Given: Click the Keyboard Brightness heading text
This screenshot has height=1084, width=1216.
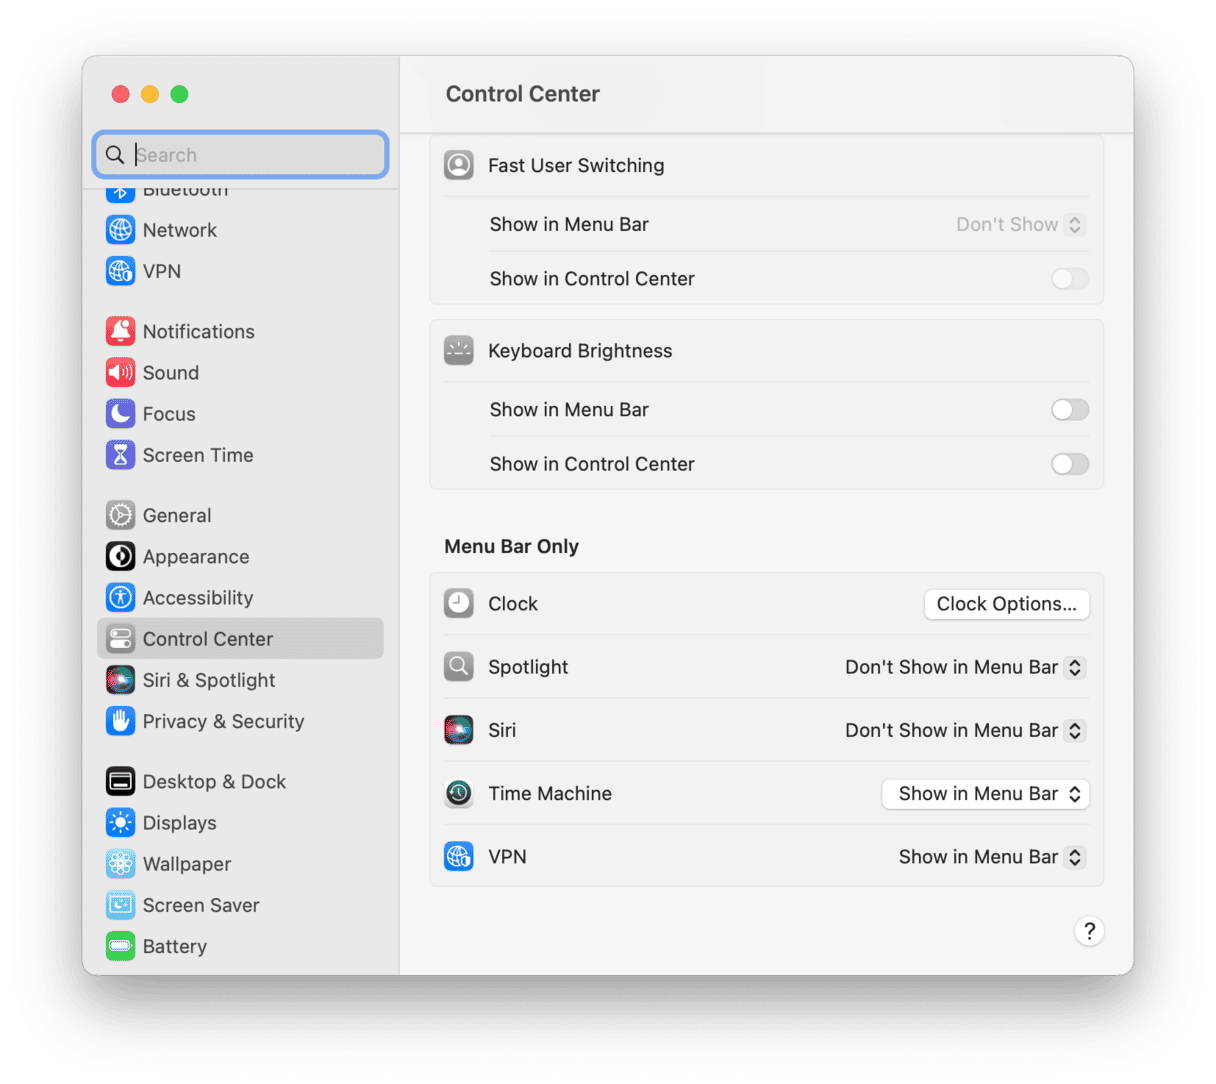Looking at the screenshot, I should coord(580,351).
